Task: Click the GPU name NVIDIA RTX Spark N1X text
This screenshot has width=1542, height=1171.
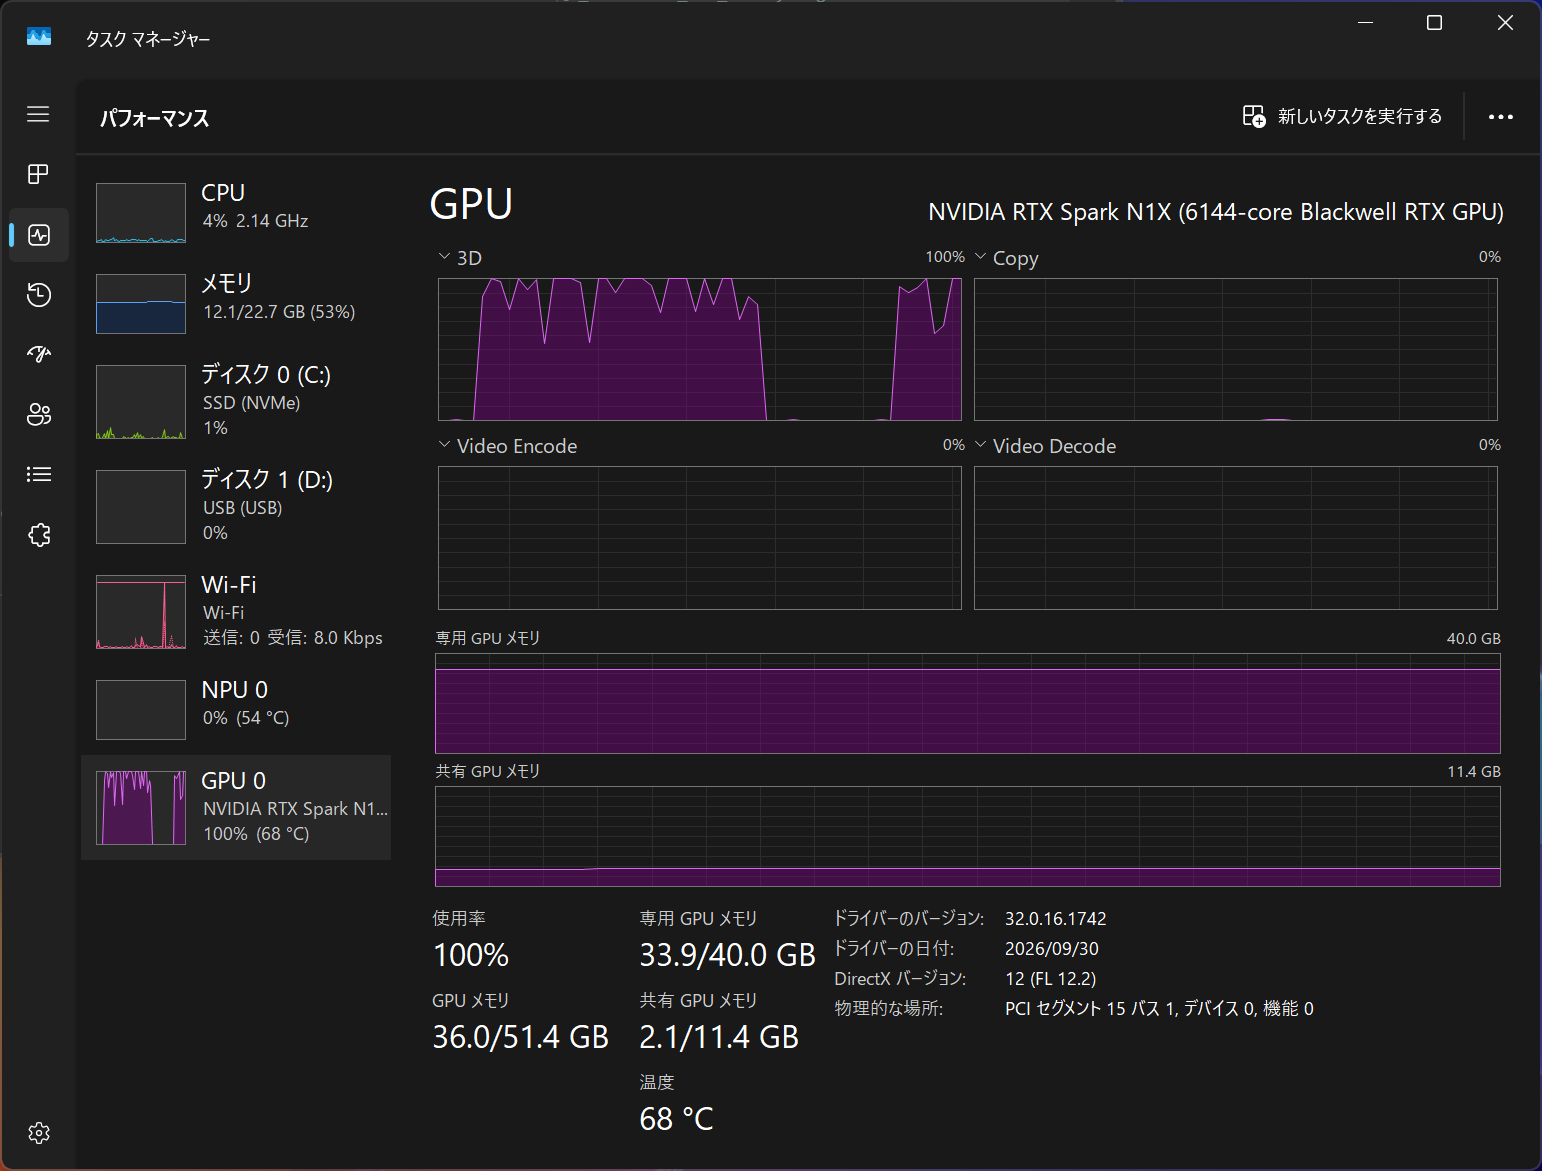Action: [x=1216, y=212]
